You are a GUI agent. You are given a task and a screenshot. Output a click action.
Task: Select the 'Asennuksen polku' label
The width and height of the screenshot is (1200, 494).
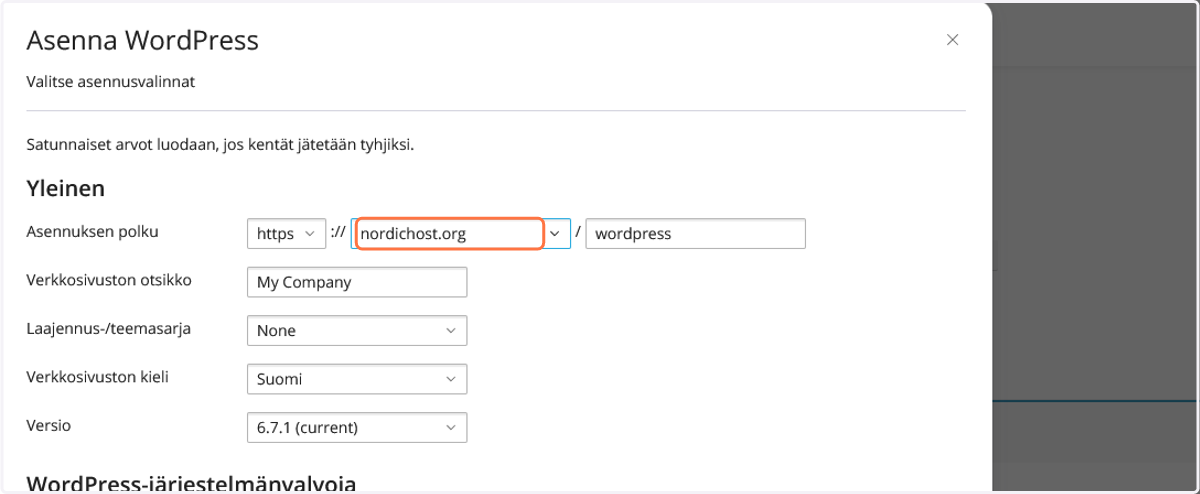92,232
